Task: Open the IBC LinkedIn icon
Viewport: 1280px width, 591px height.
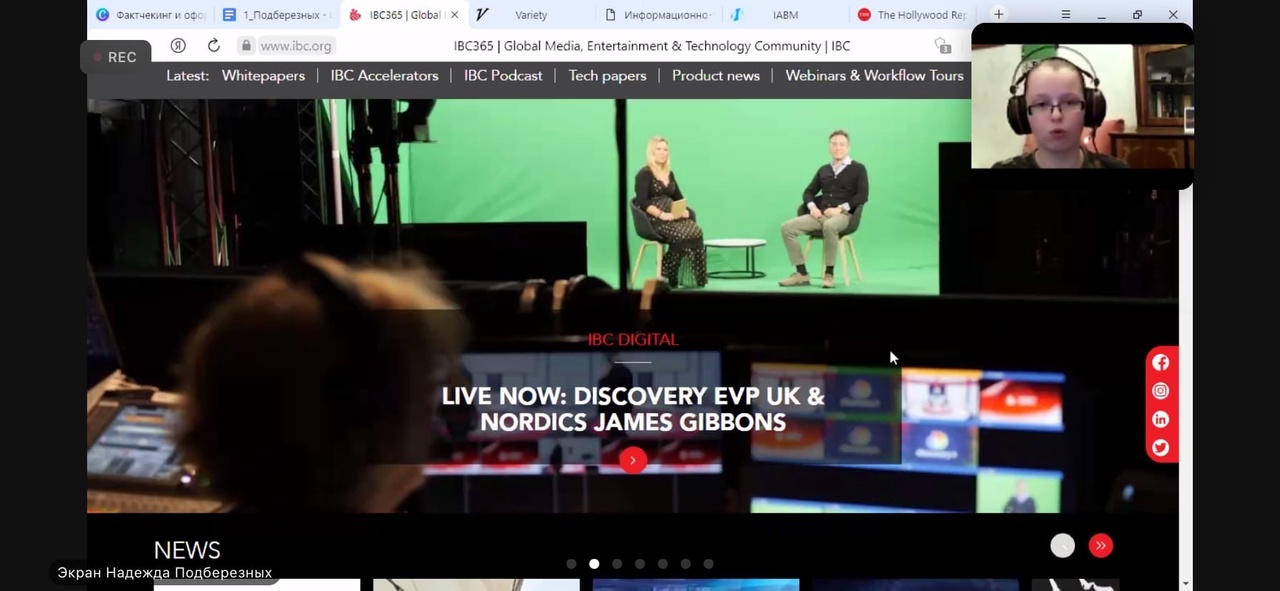Action: (1160, 419)
